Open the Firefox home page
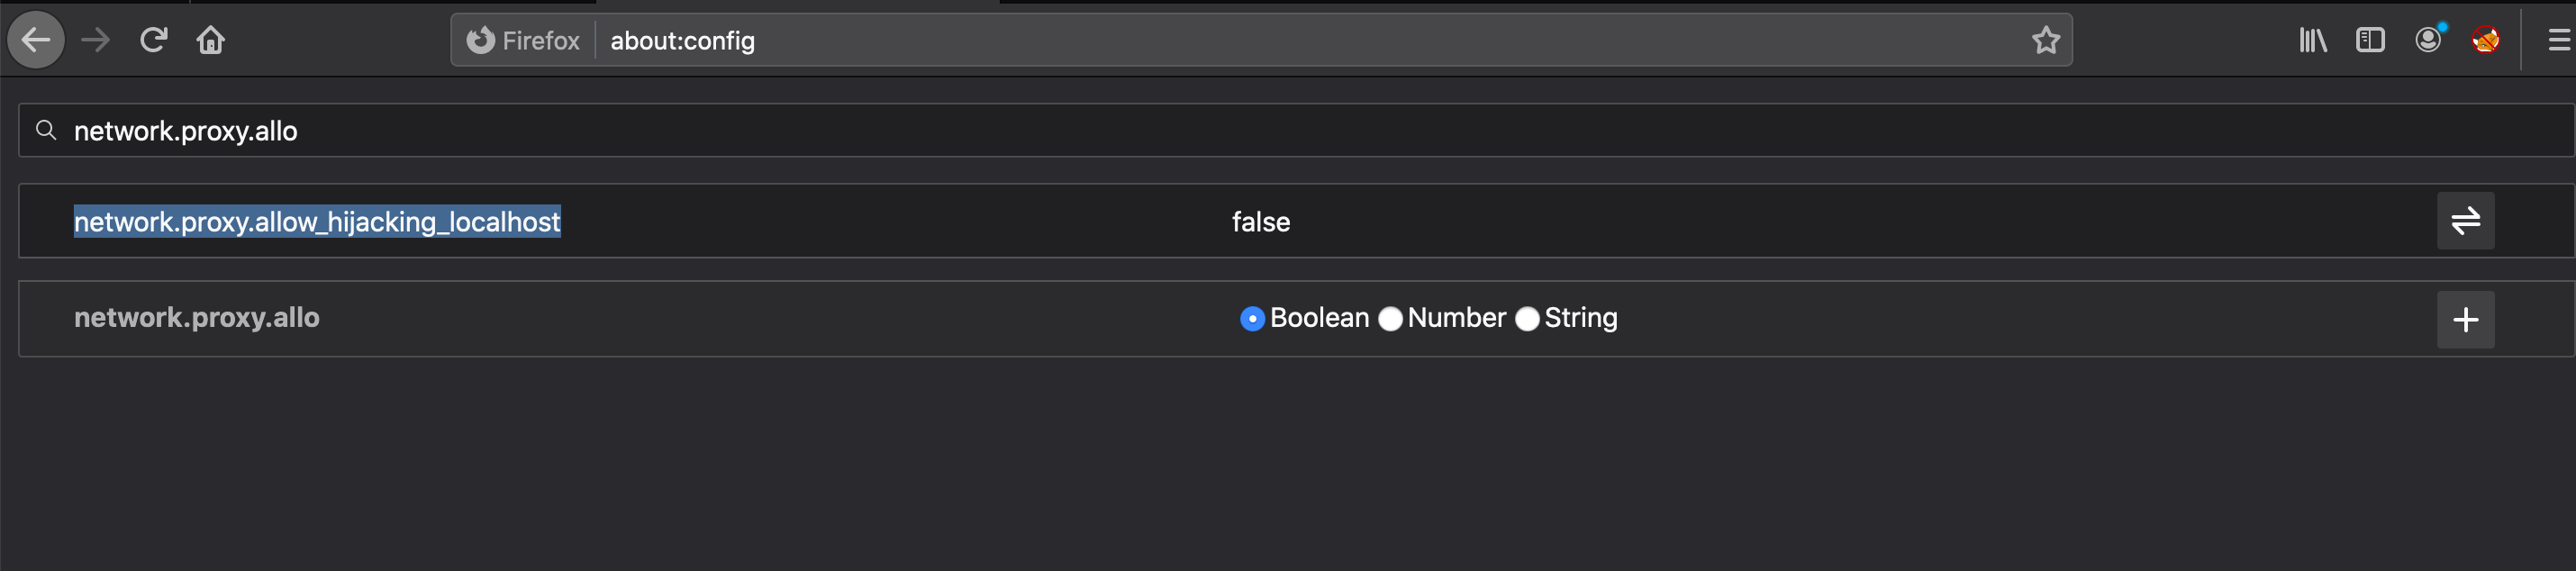2576x571 pixels. click(210, 40)
